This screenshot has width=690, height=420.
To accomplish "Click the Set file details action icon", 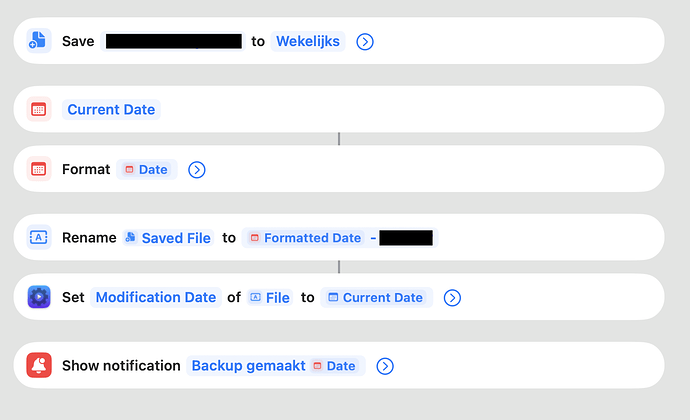I will point(39,297).
